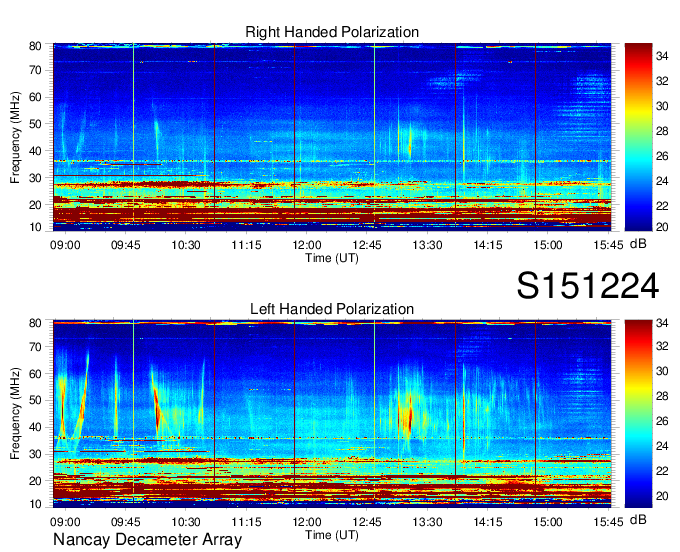This screenshot has width=680, height=552.
Task: Click '14:15' time tick under Left Handed plot
Action: tap(487, 522)
